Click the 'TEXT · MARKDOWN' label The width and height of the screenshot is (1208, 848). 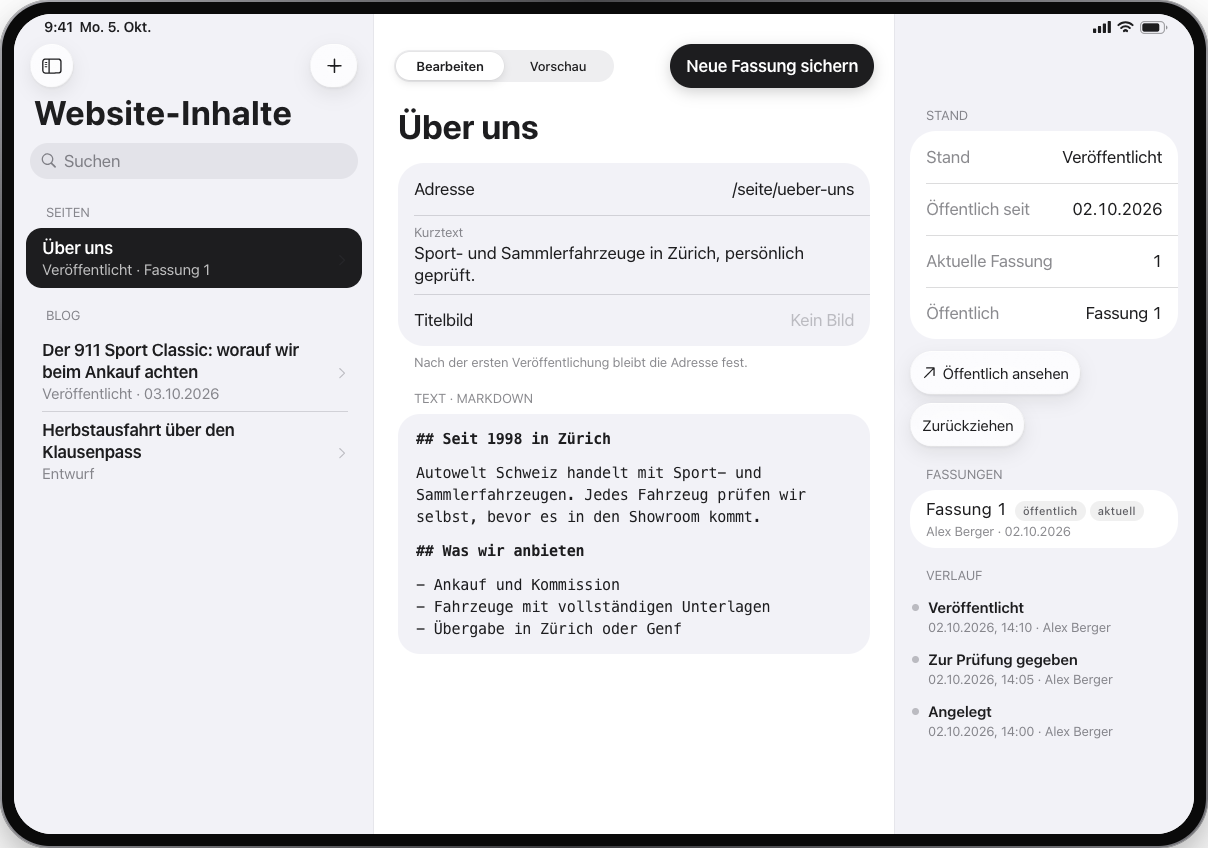pyautogui.click(x=473, y=399)
